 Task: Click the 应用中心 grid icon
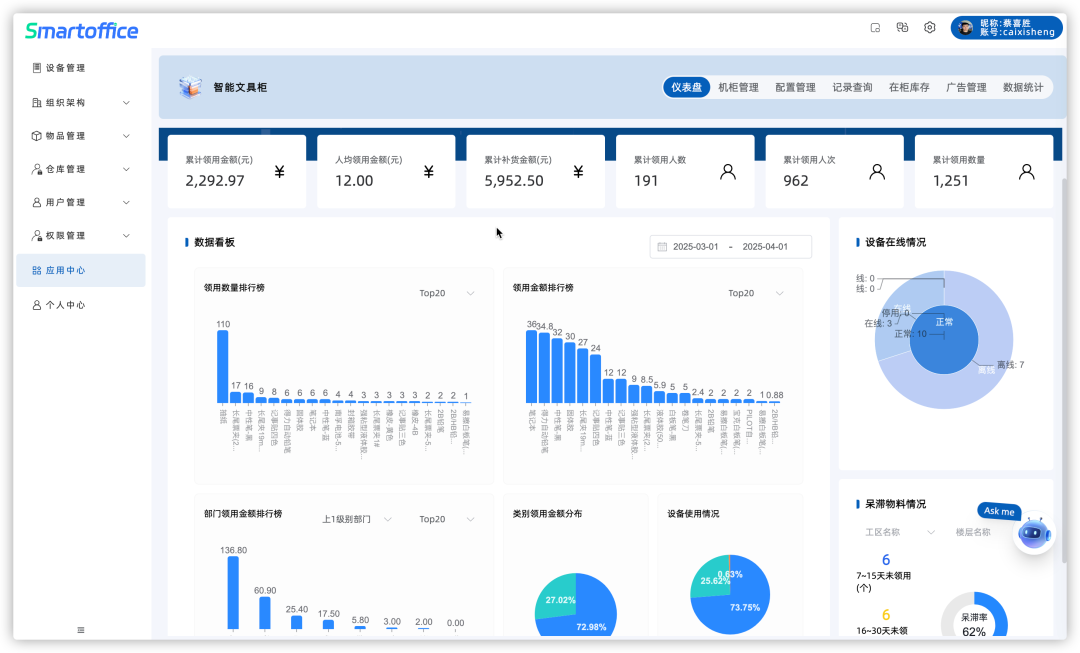click(37, 270)
